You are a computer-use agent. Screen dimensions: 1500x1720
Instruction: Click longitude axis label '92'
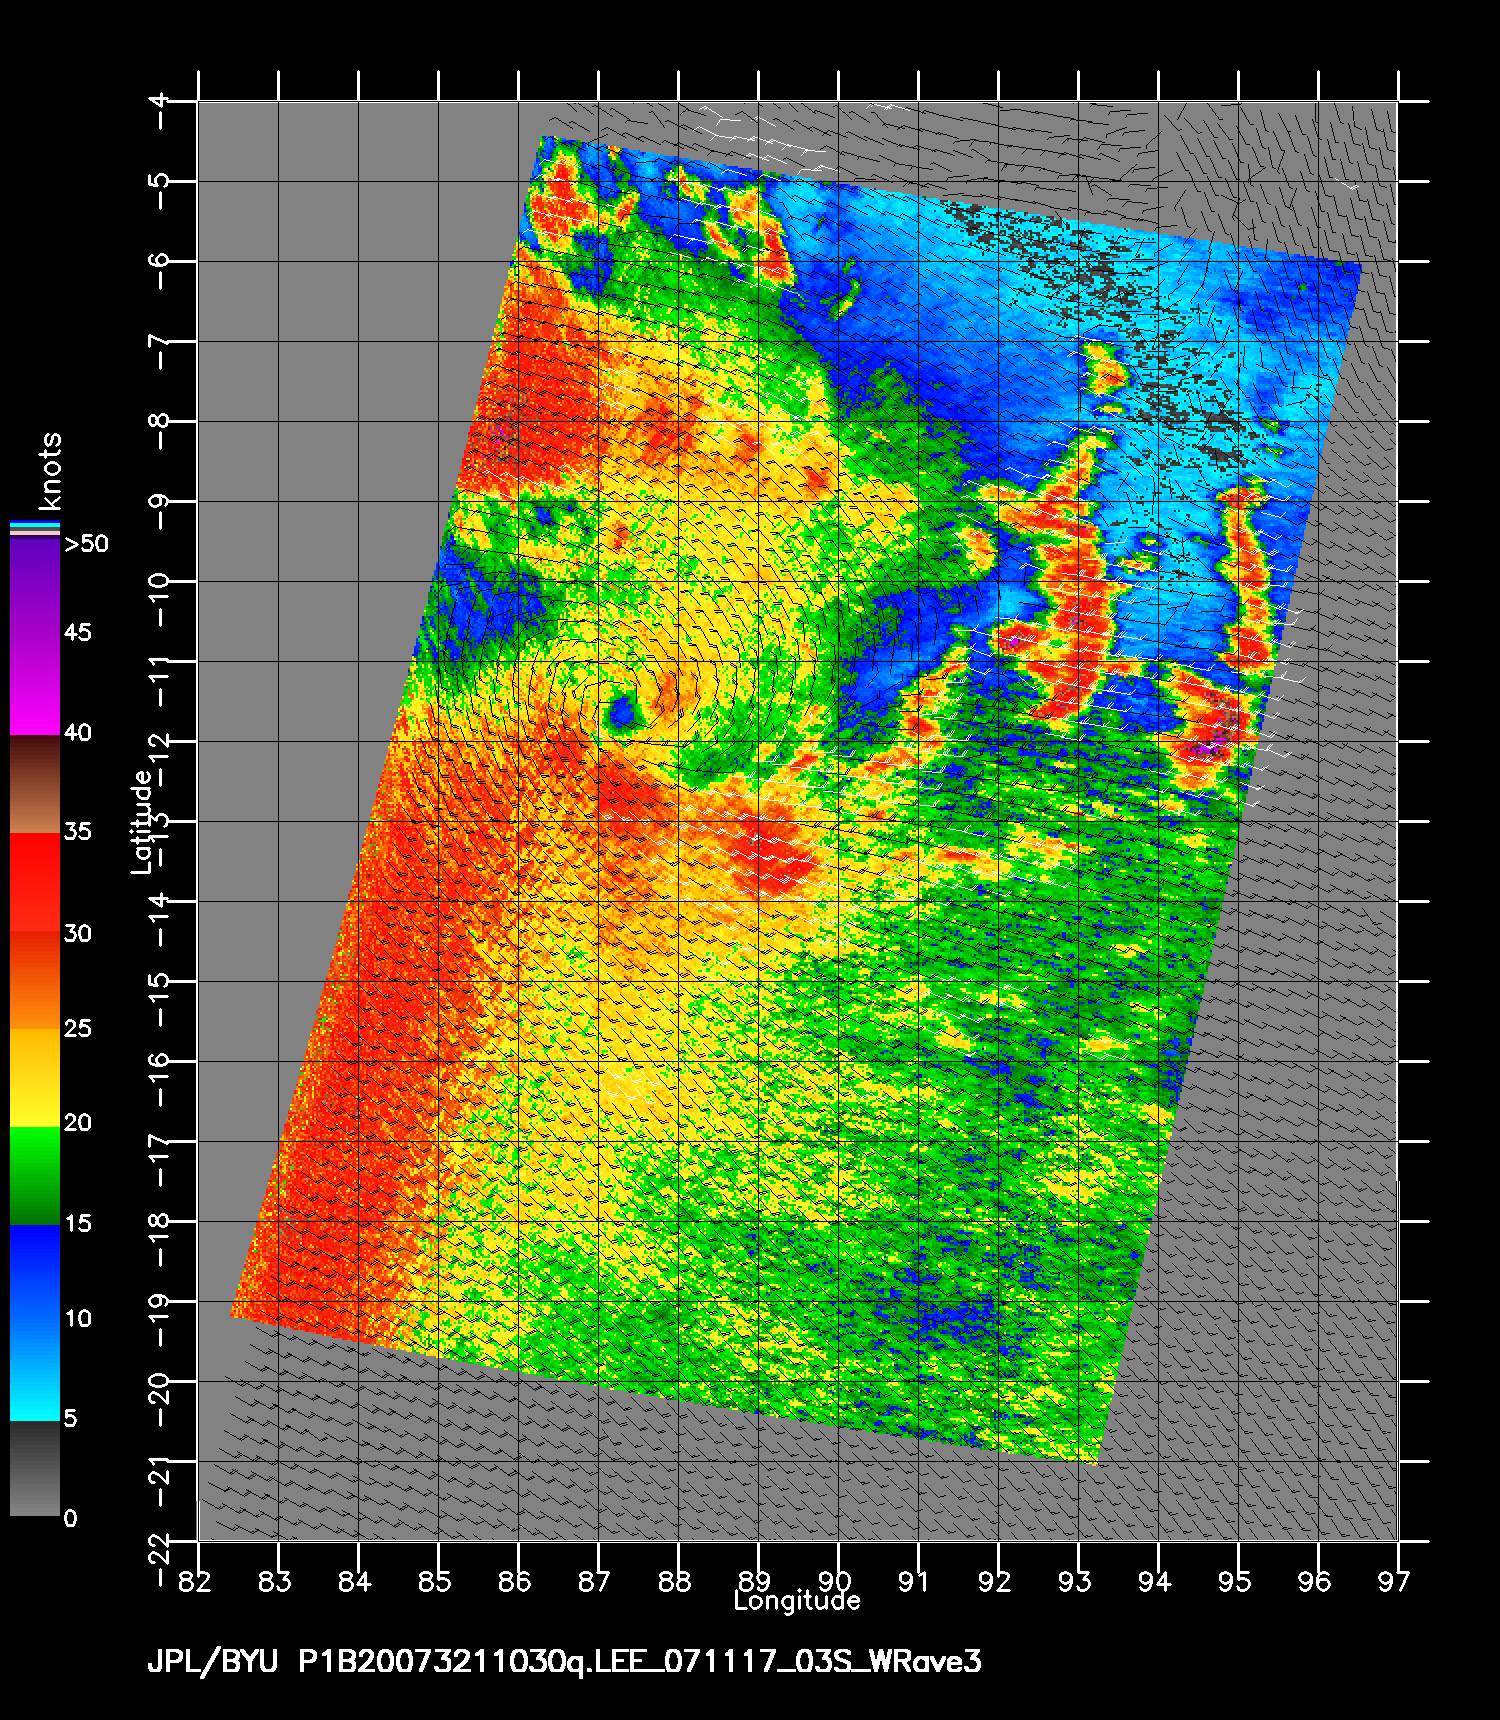click(x=994, y=1581)
